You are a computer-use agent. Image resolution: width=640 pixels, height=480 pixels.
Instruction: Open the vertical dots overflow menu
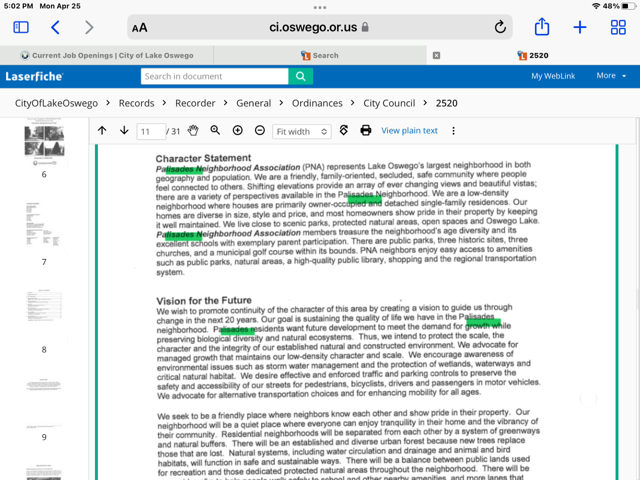coord(453,131)
